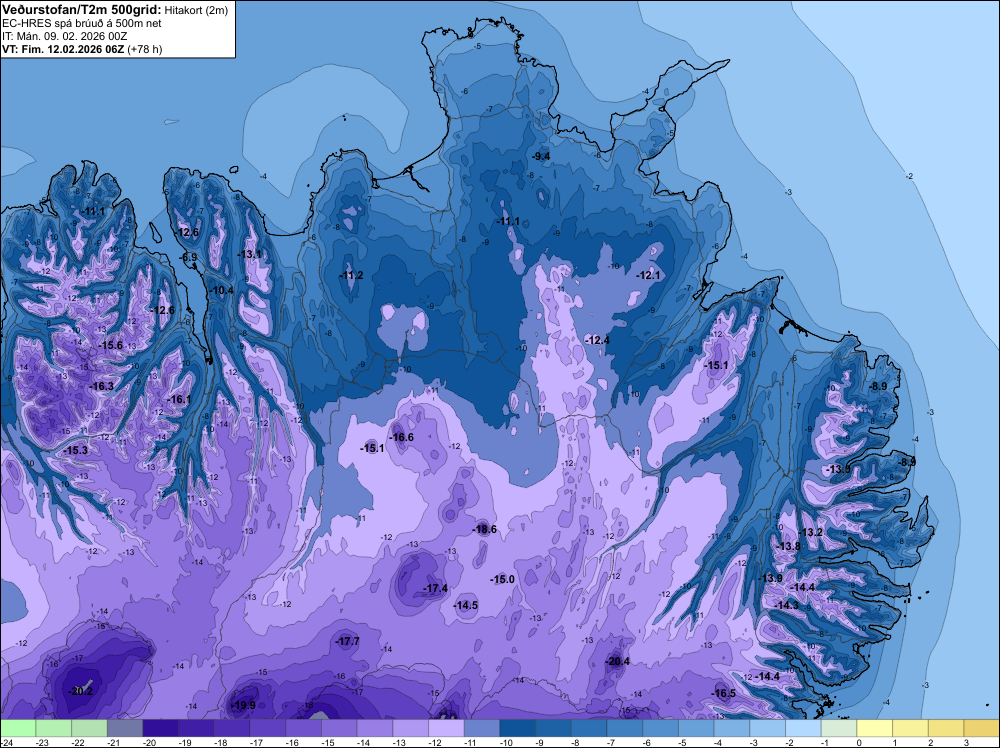1000x748 pixels.
Task: Click the -19.9 temperature label
Action: pos(243,705)
